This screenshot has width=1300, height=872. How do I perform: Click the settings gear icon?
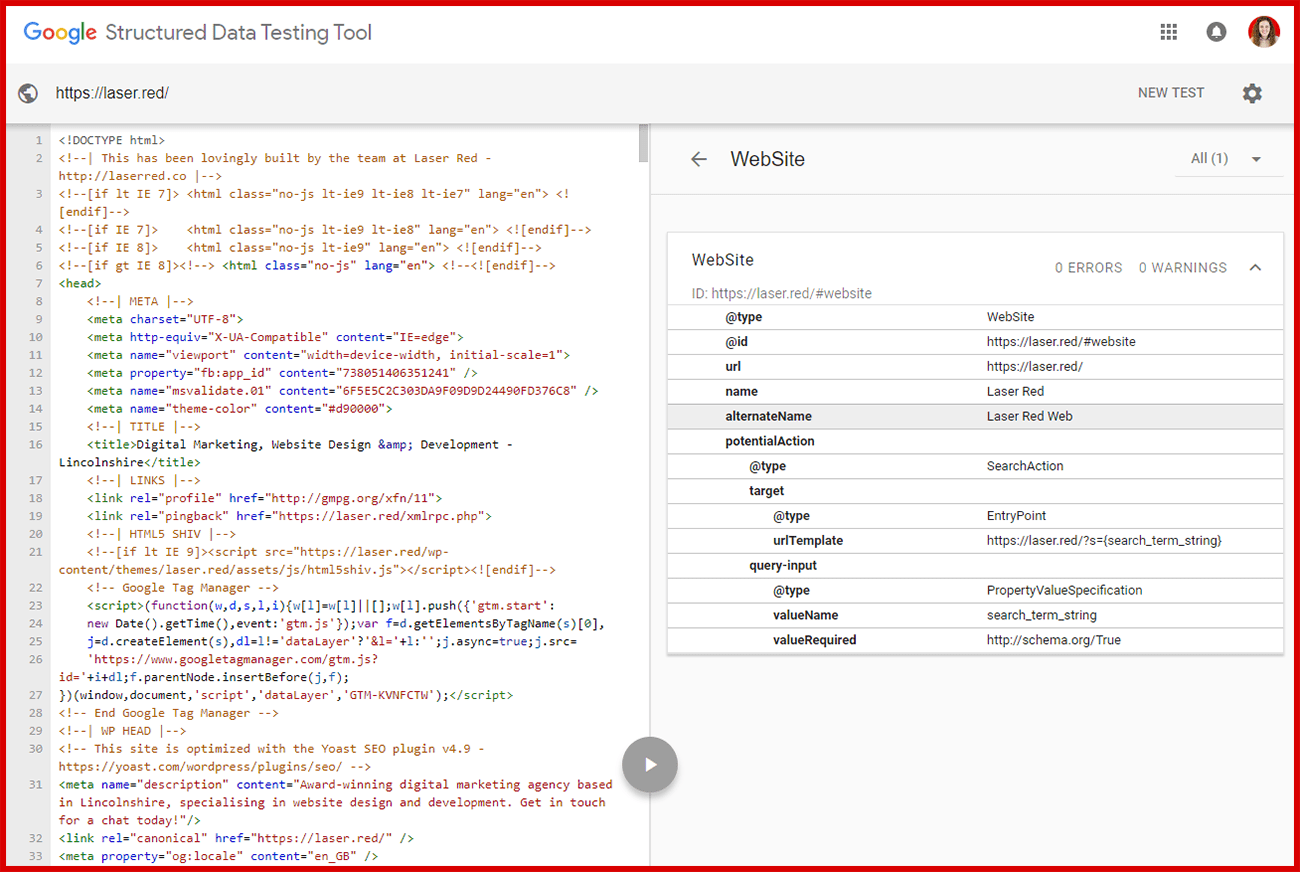point(1252,93)
